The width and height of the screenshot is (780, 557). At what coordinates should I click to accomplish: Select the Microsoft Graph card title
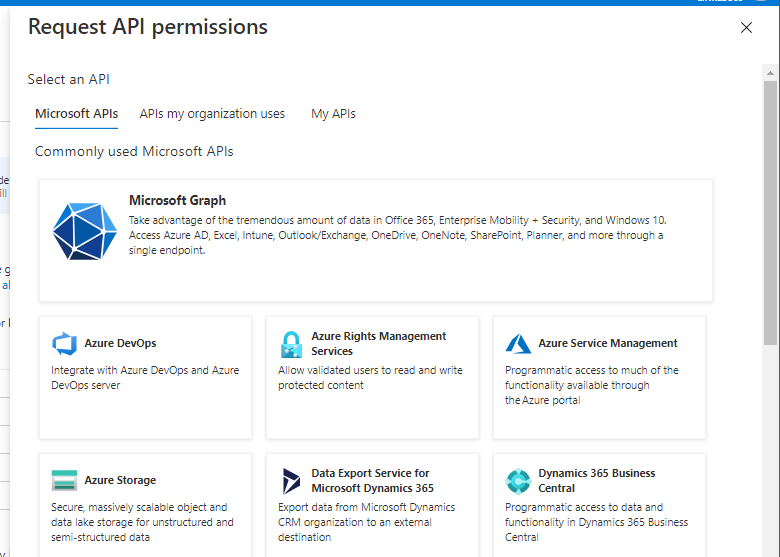(x=178, y=200)
